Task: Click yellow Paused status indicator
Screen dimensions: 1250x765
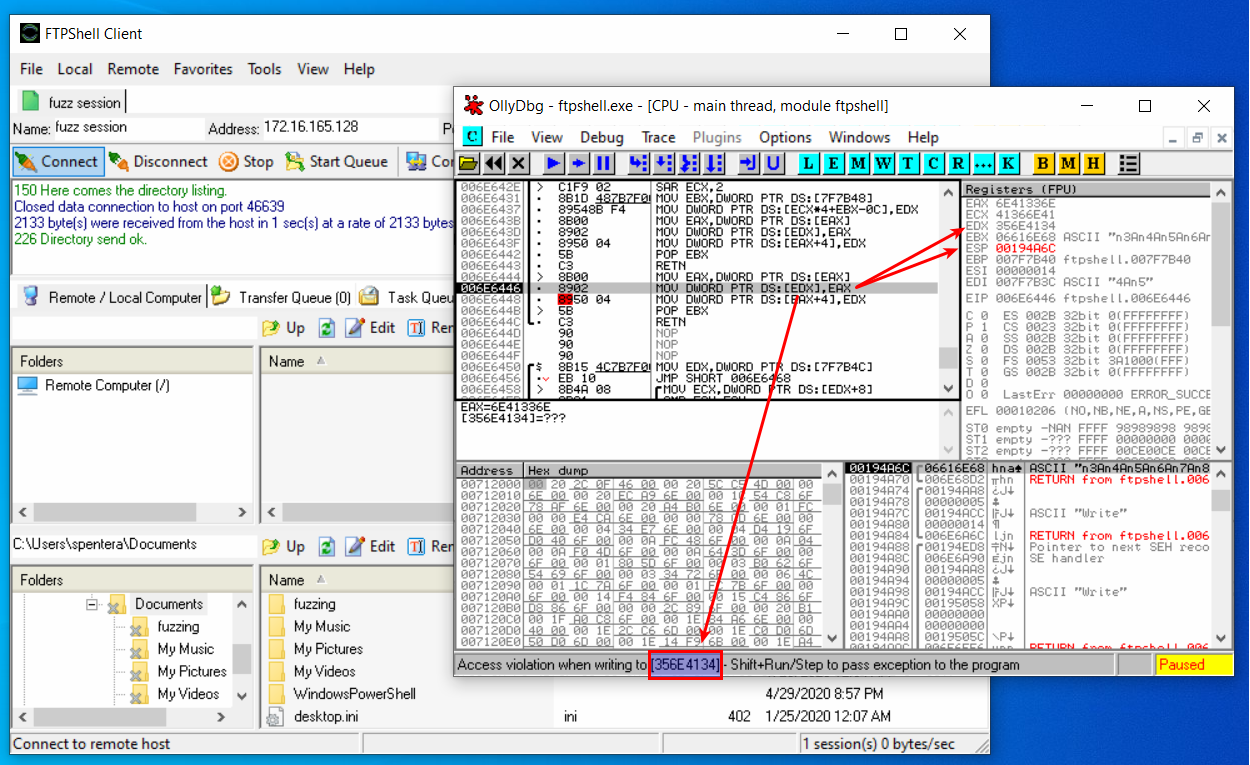Action: (x=1195, y=665)
